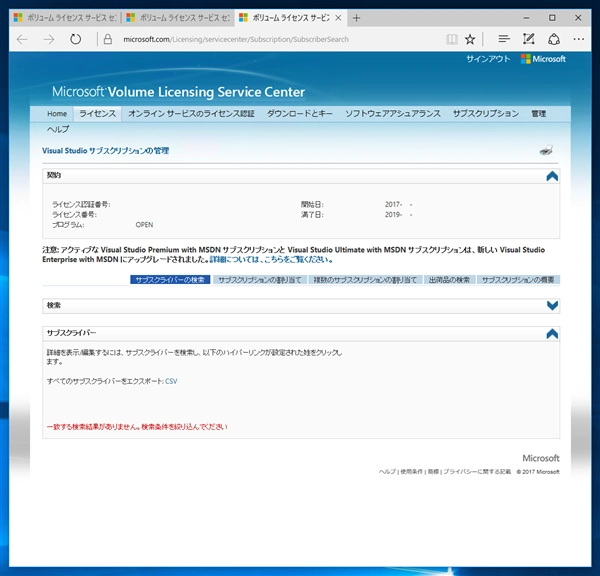Add page to favorites star icon
Viewport: 600px width, 576px height.
point(470,39)
